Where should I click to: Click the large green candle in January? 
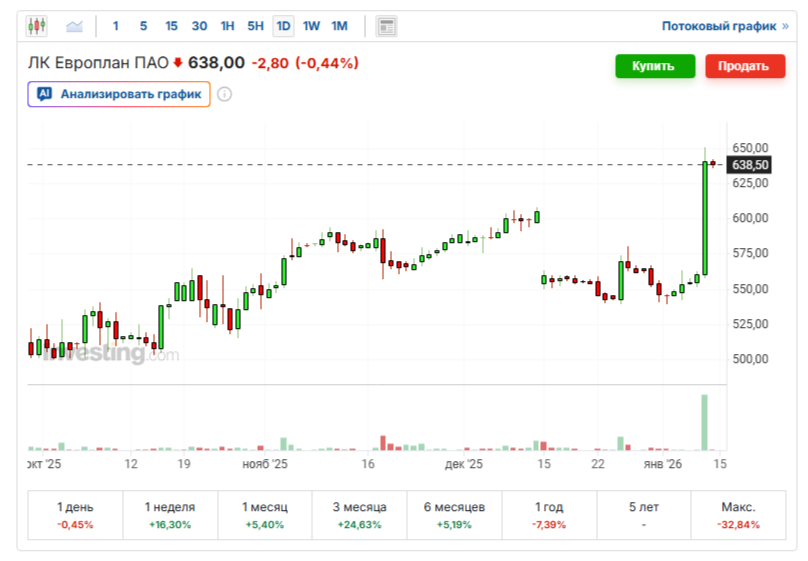click(705, 218)
